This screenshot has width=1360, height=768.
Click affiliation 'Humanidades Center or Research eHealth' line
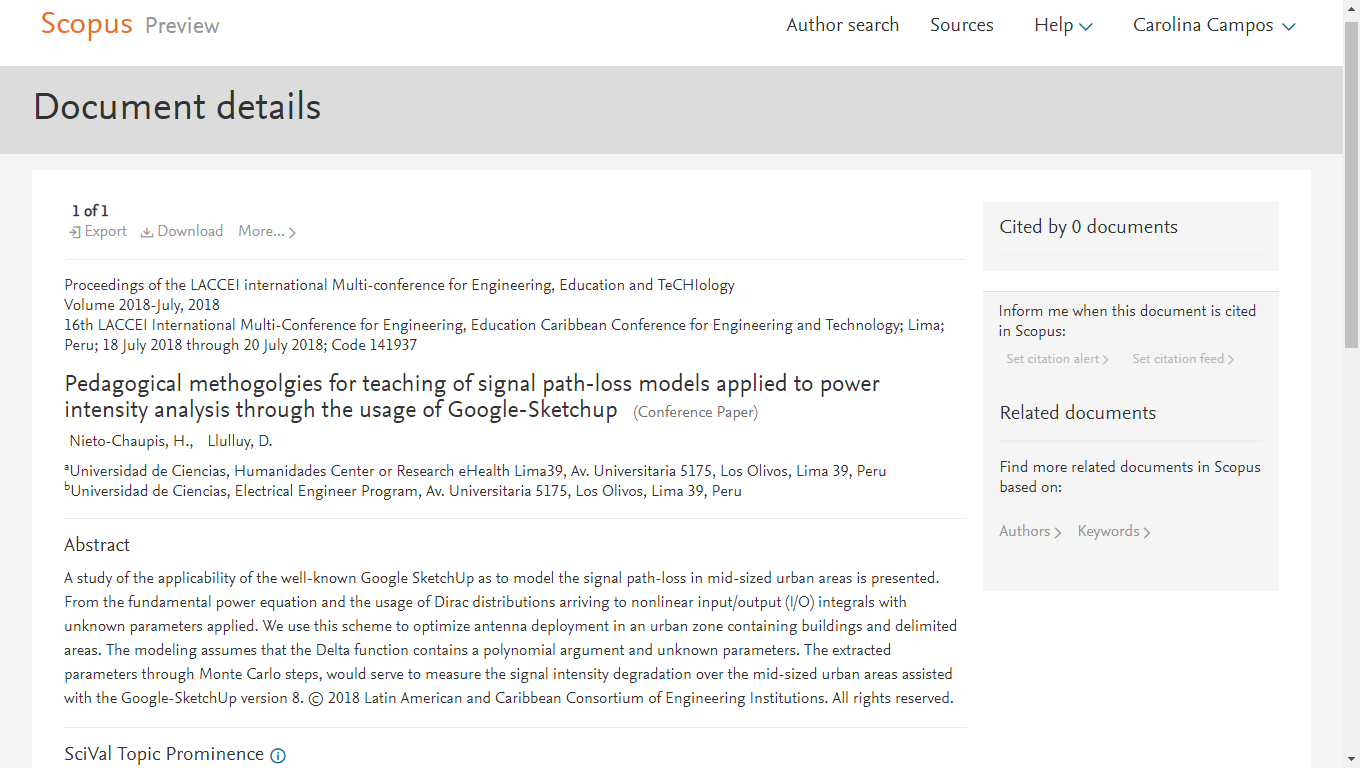coord(475,471)
